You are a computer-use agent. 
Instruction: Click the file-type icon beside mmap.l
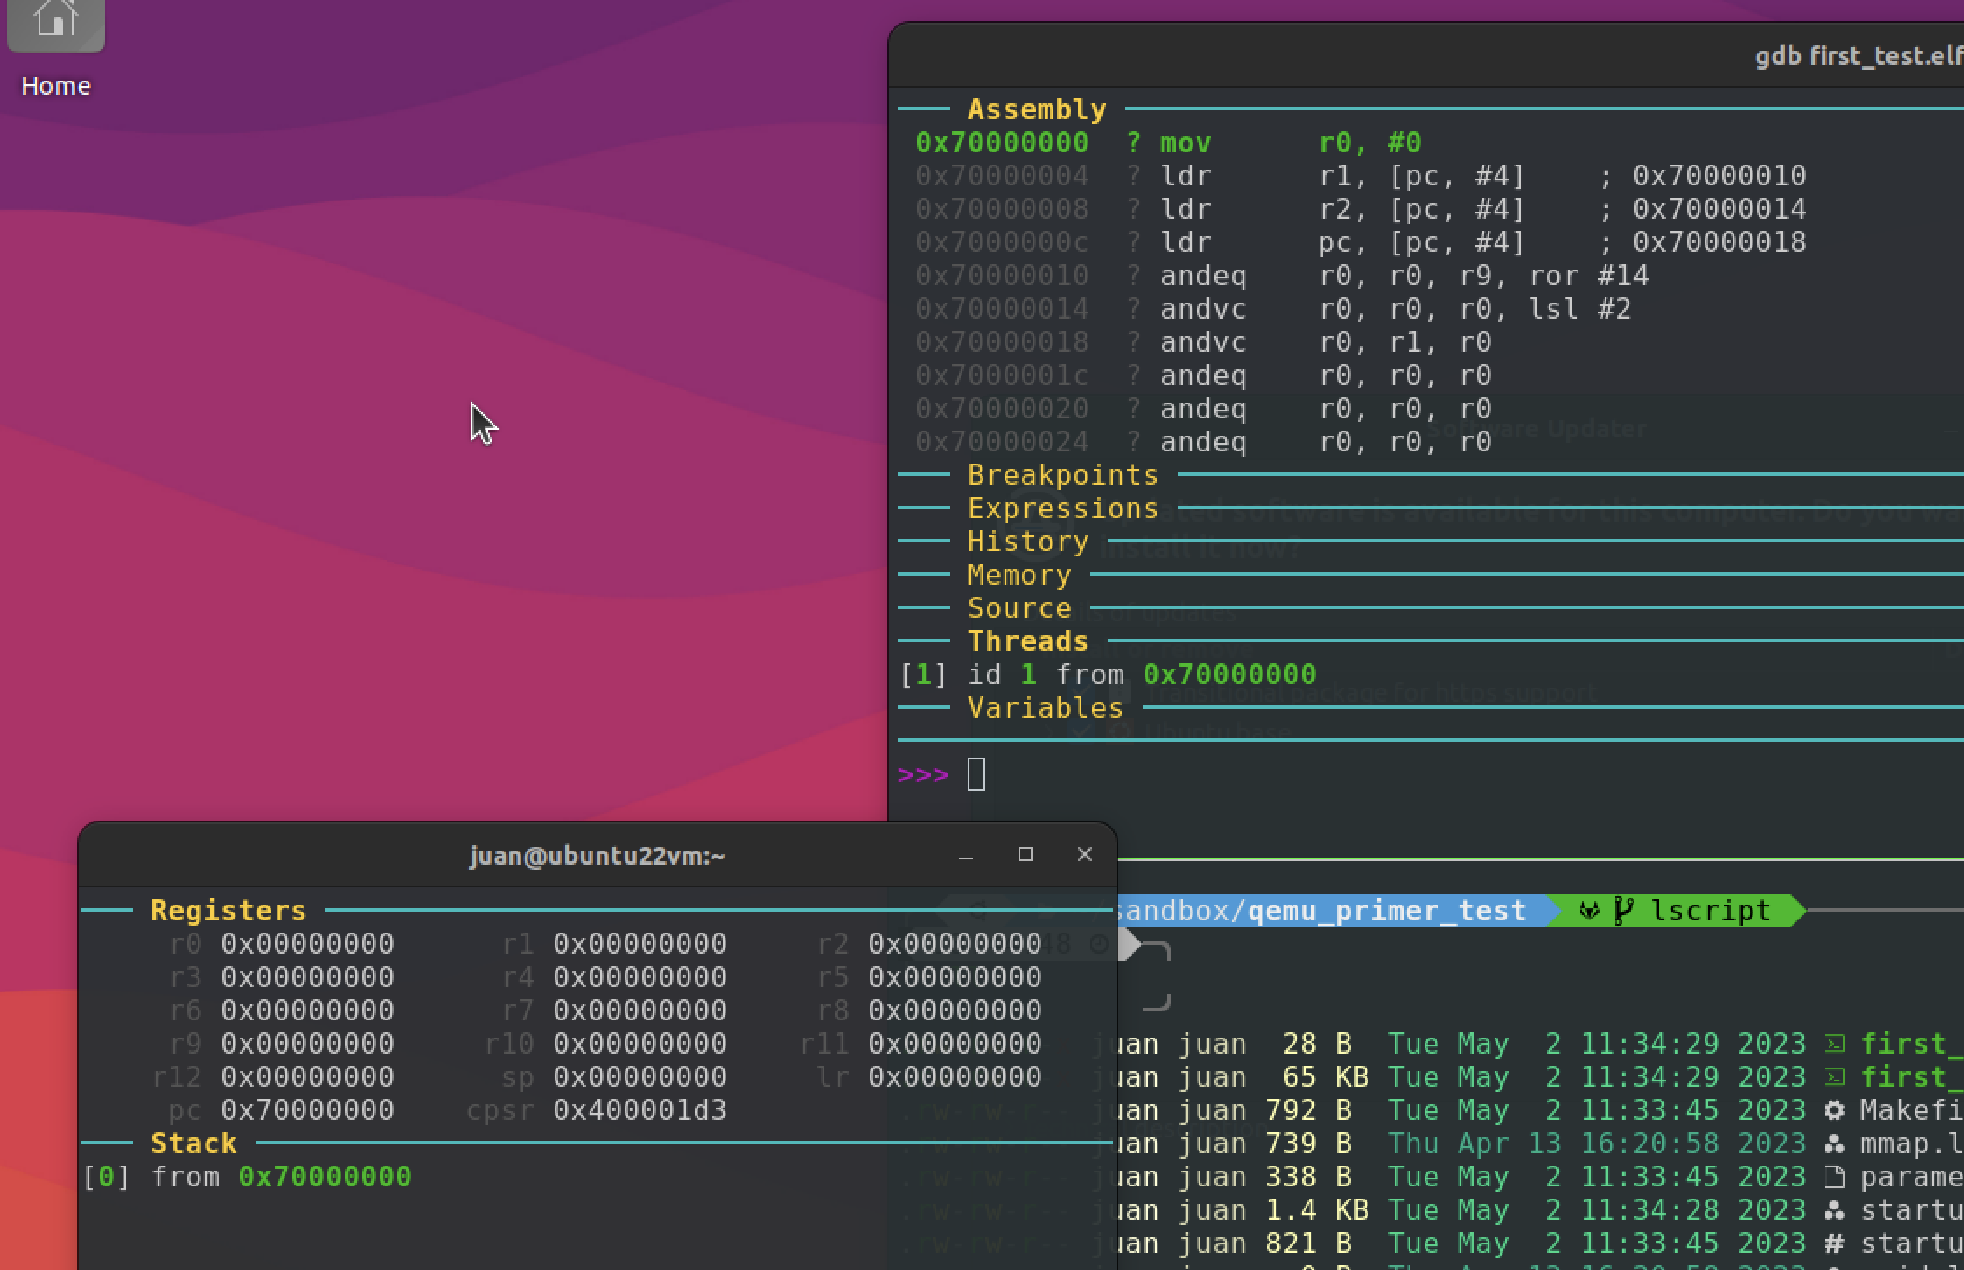pyautogui.click(x=1835, y=1143)
